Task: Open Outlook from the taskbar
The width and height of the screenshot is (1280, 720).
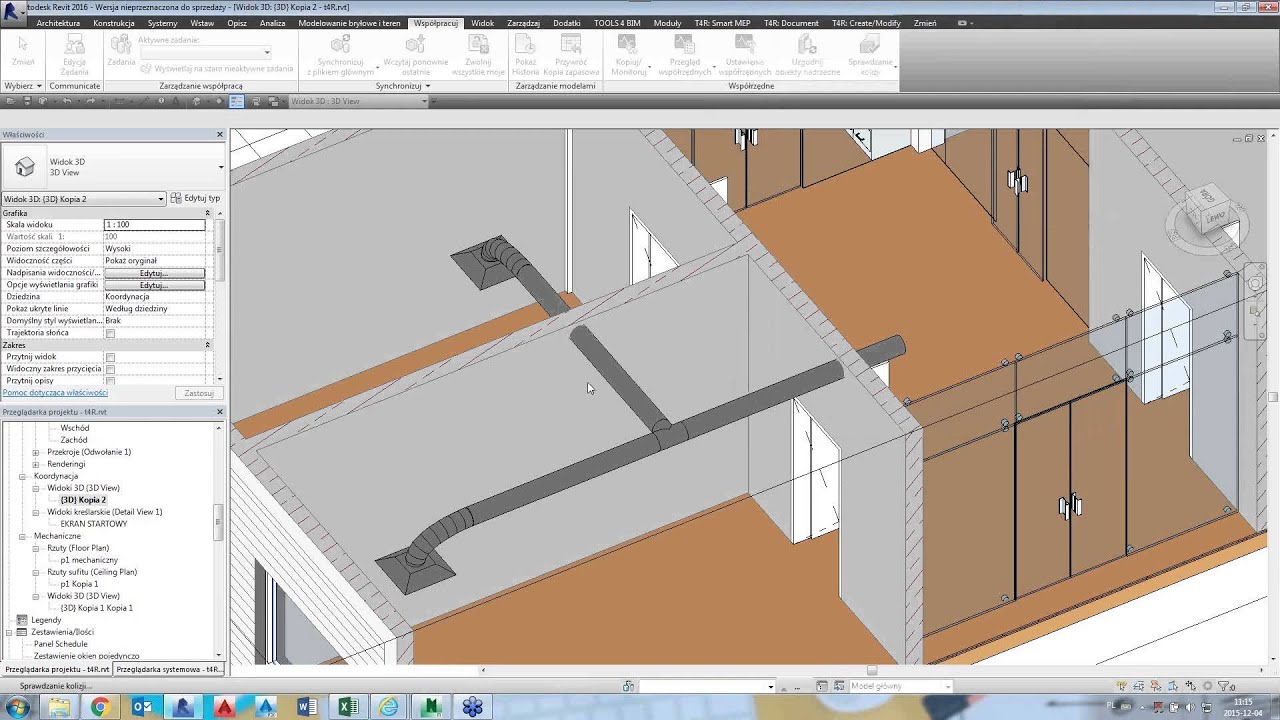Action: point(142,707)
